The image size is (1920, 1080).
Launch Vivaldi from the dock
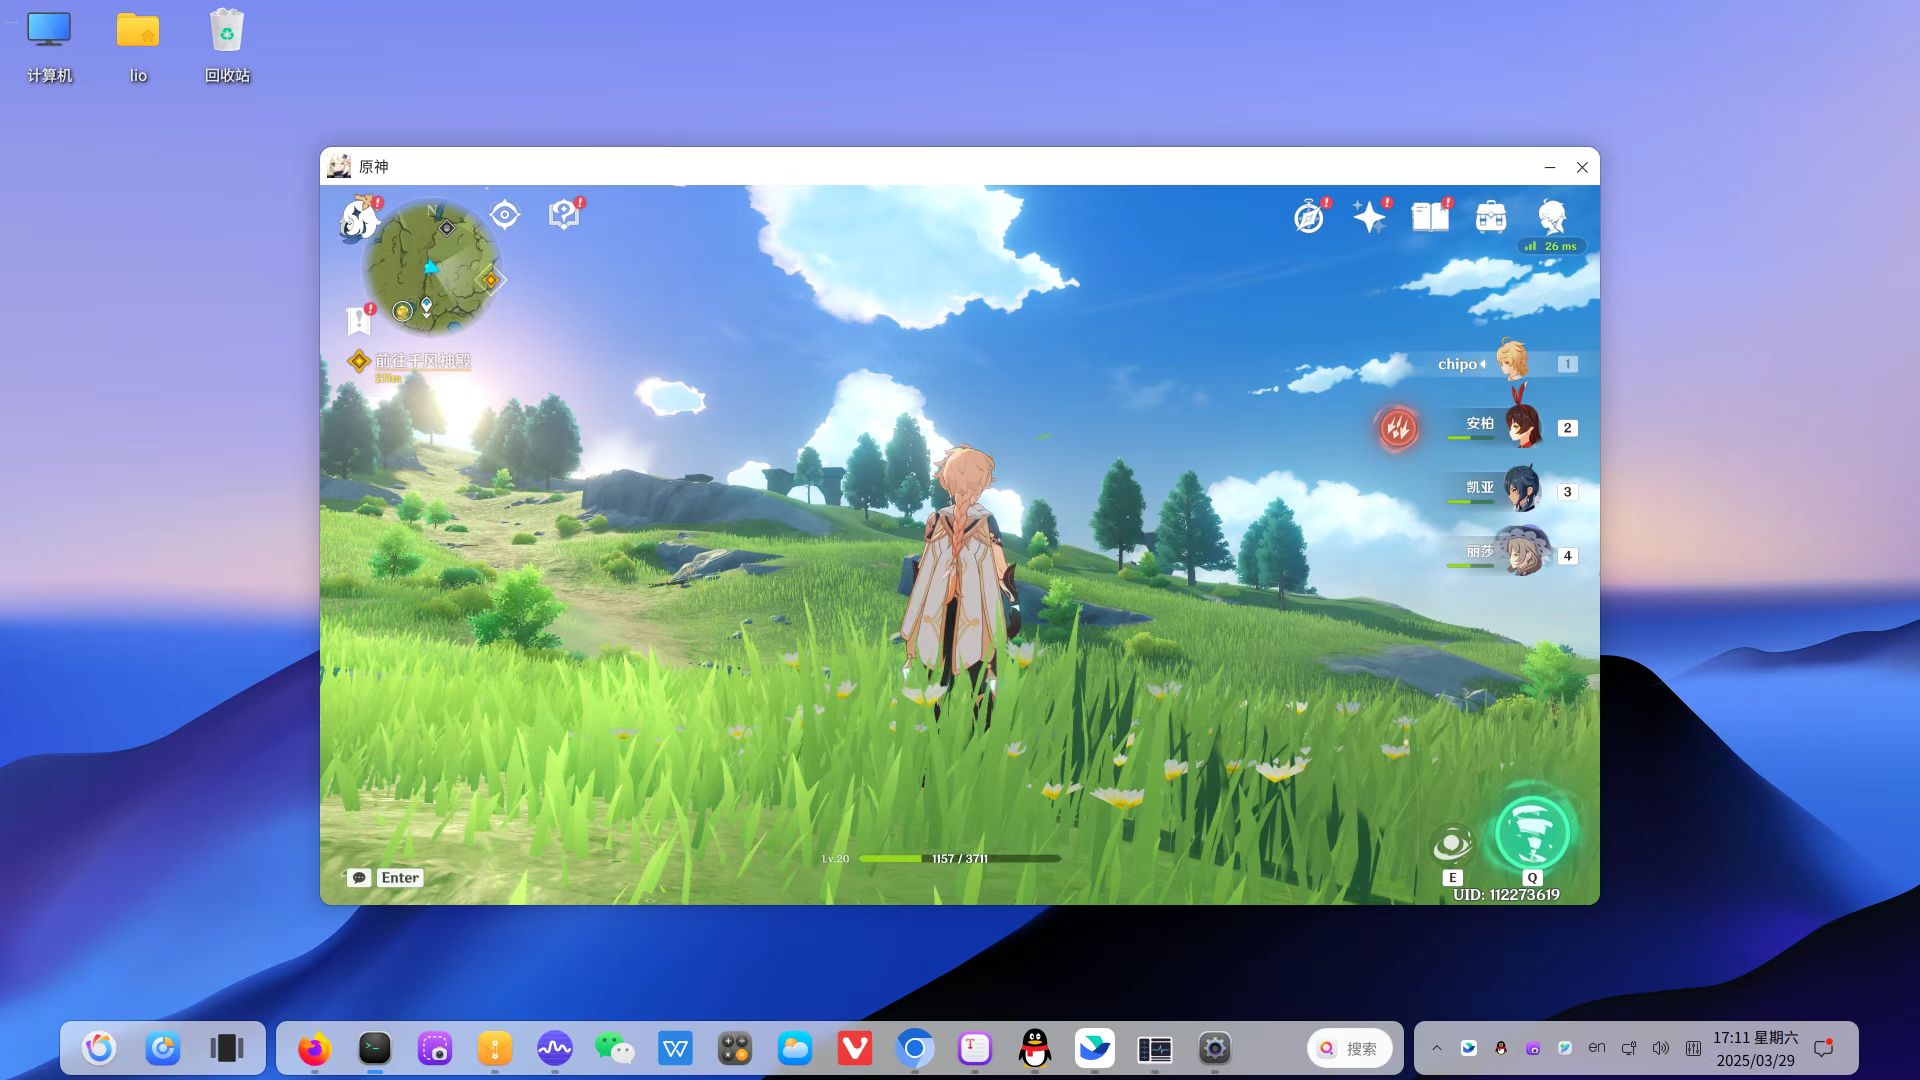point(855,1048)
